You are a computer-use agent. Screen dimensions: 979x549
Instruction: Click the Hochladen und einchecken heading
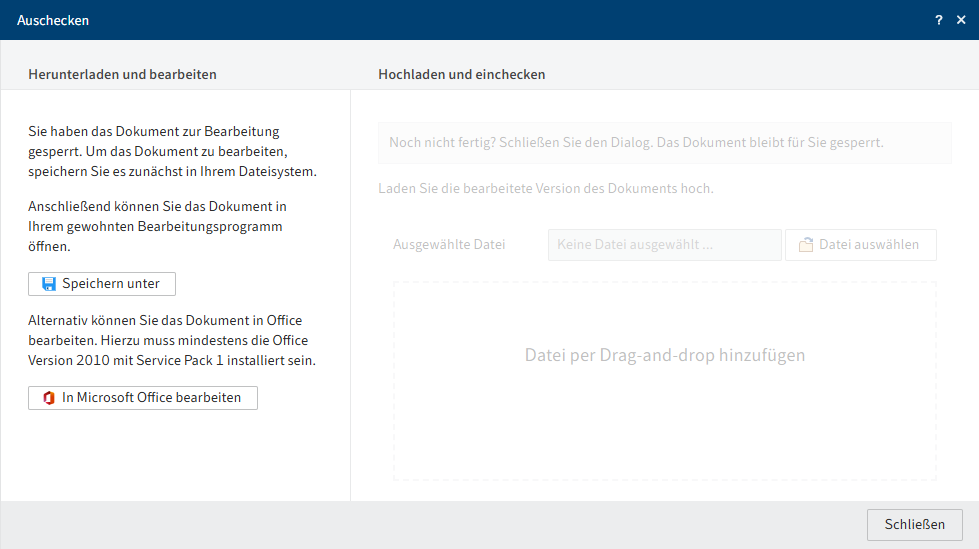pyautogui.click(x=461, y=74)
